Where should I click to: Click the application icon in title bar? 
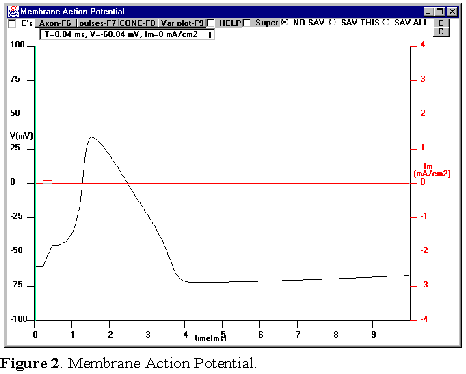tap(14, 12)
